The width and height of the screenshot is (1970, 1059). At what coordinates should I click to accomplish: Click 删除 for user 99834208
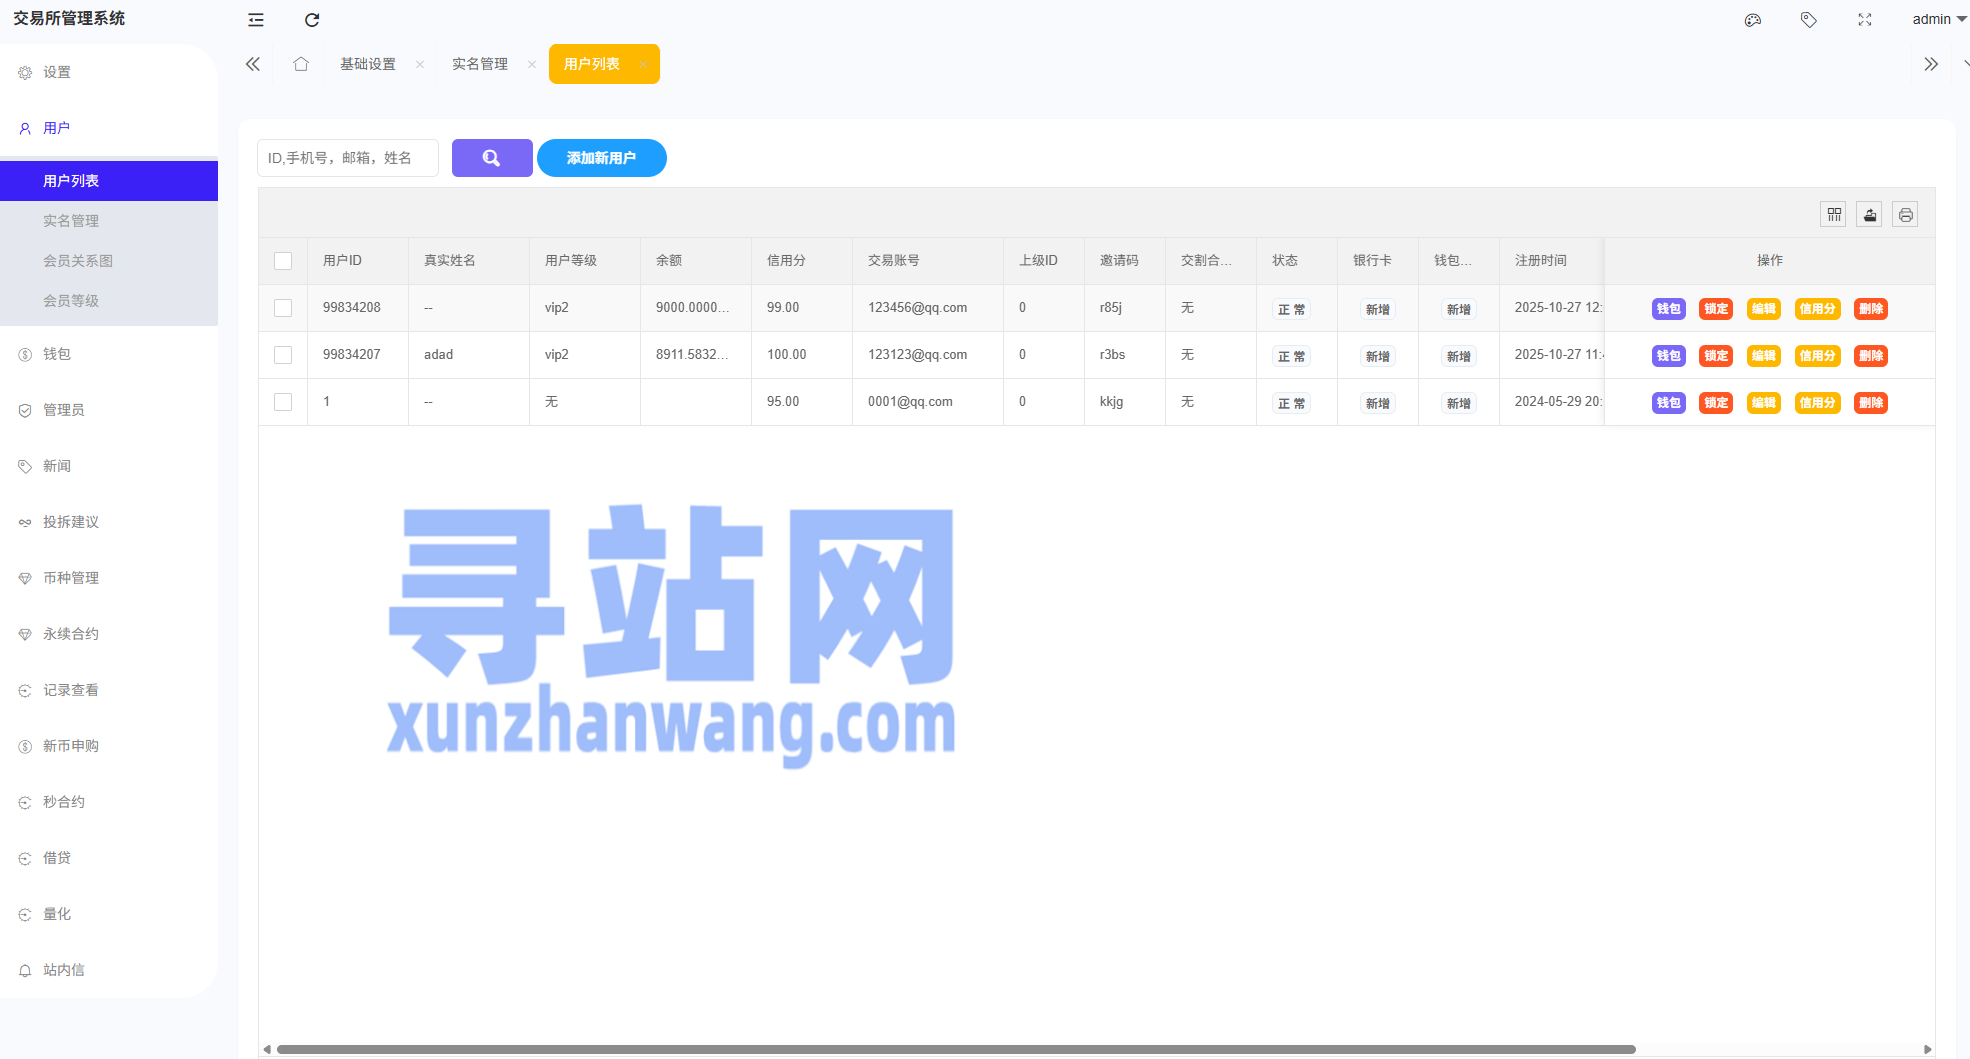click(x=1870, y=309)
